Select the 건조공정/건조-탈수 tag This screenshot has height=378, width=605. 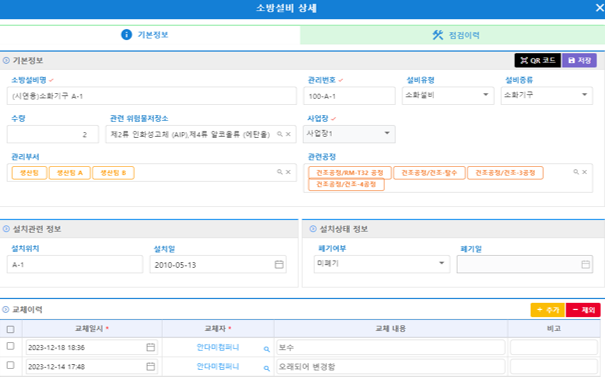429,173
